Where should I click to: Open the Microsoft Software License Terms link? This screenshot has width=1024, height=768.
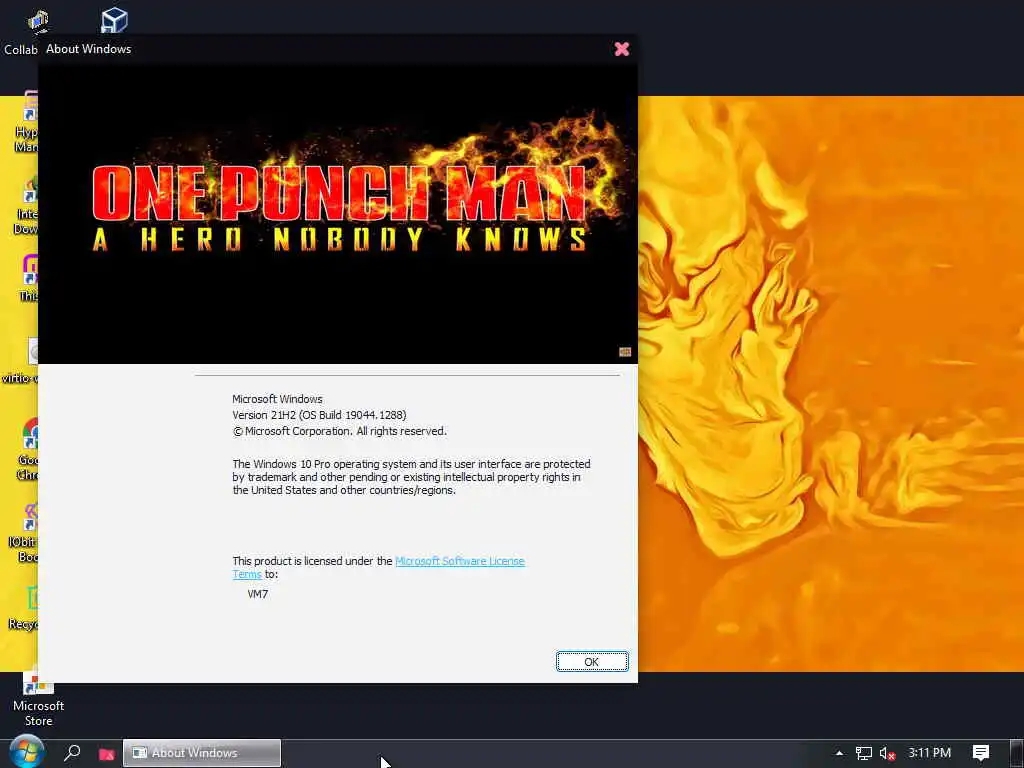460,561
